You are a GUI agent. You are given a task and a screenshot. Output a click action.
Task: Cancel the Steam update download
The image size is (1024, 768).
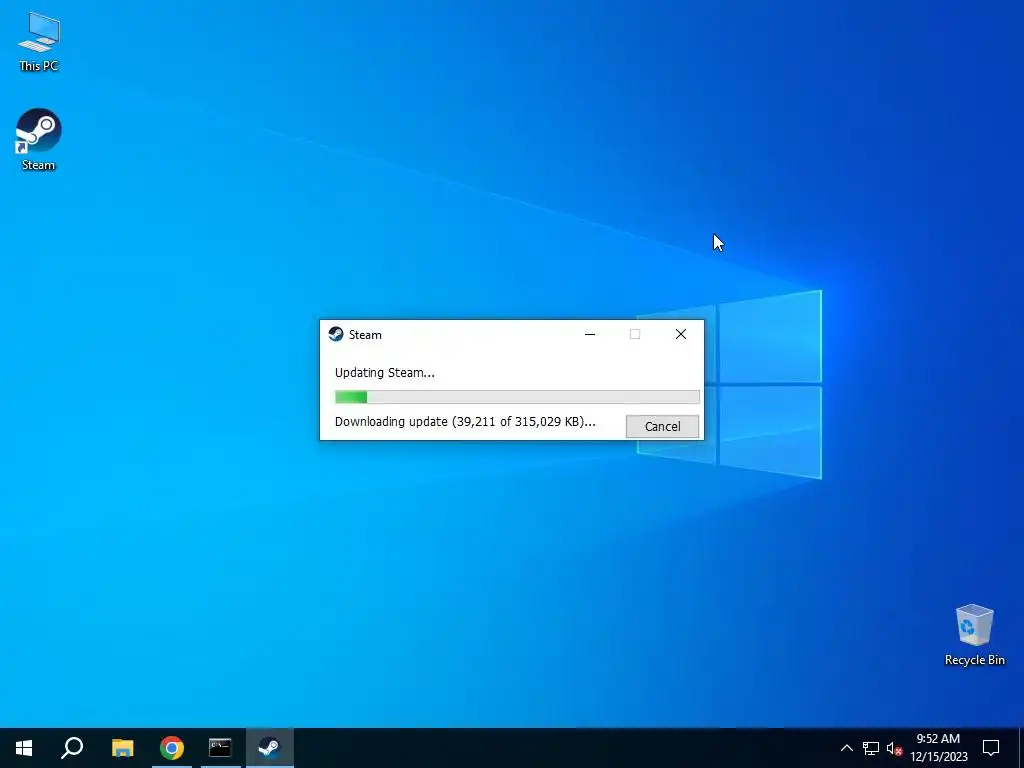(662, 426)
